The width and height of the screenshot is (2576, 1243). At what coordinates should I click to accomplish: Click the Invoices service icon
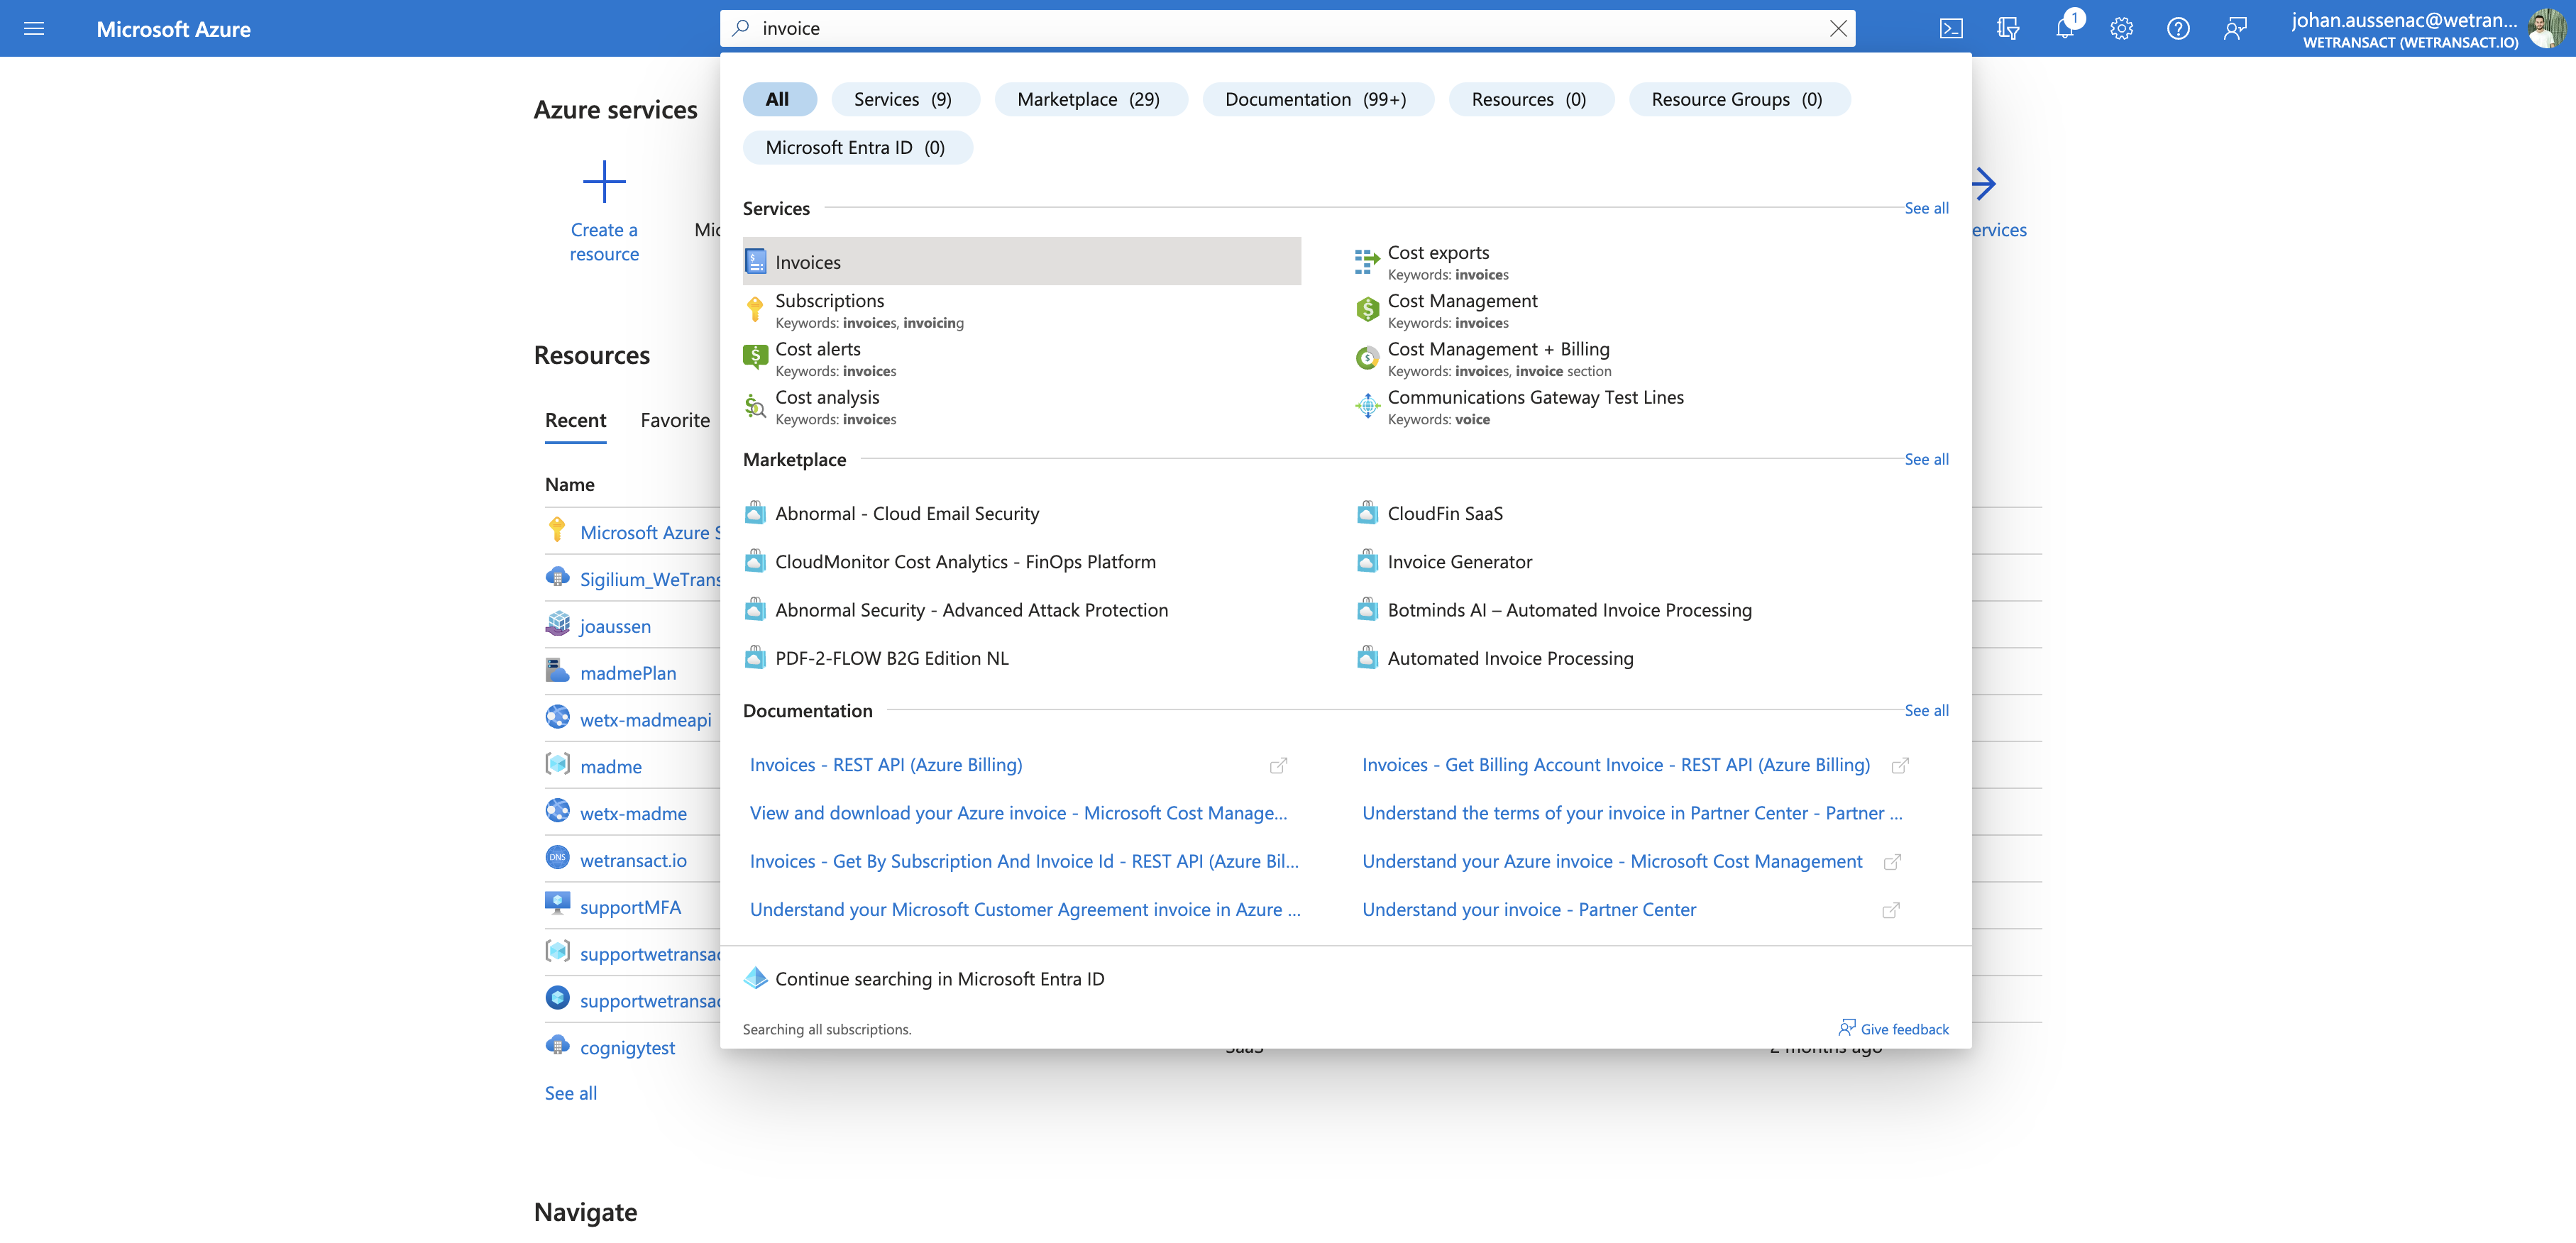click(x=756, y=262)
